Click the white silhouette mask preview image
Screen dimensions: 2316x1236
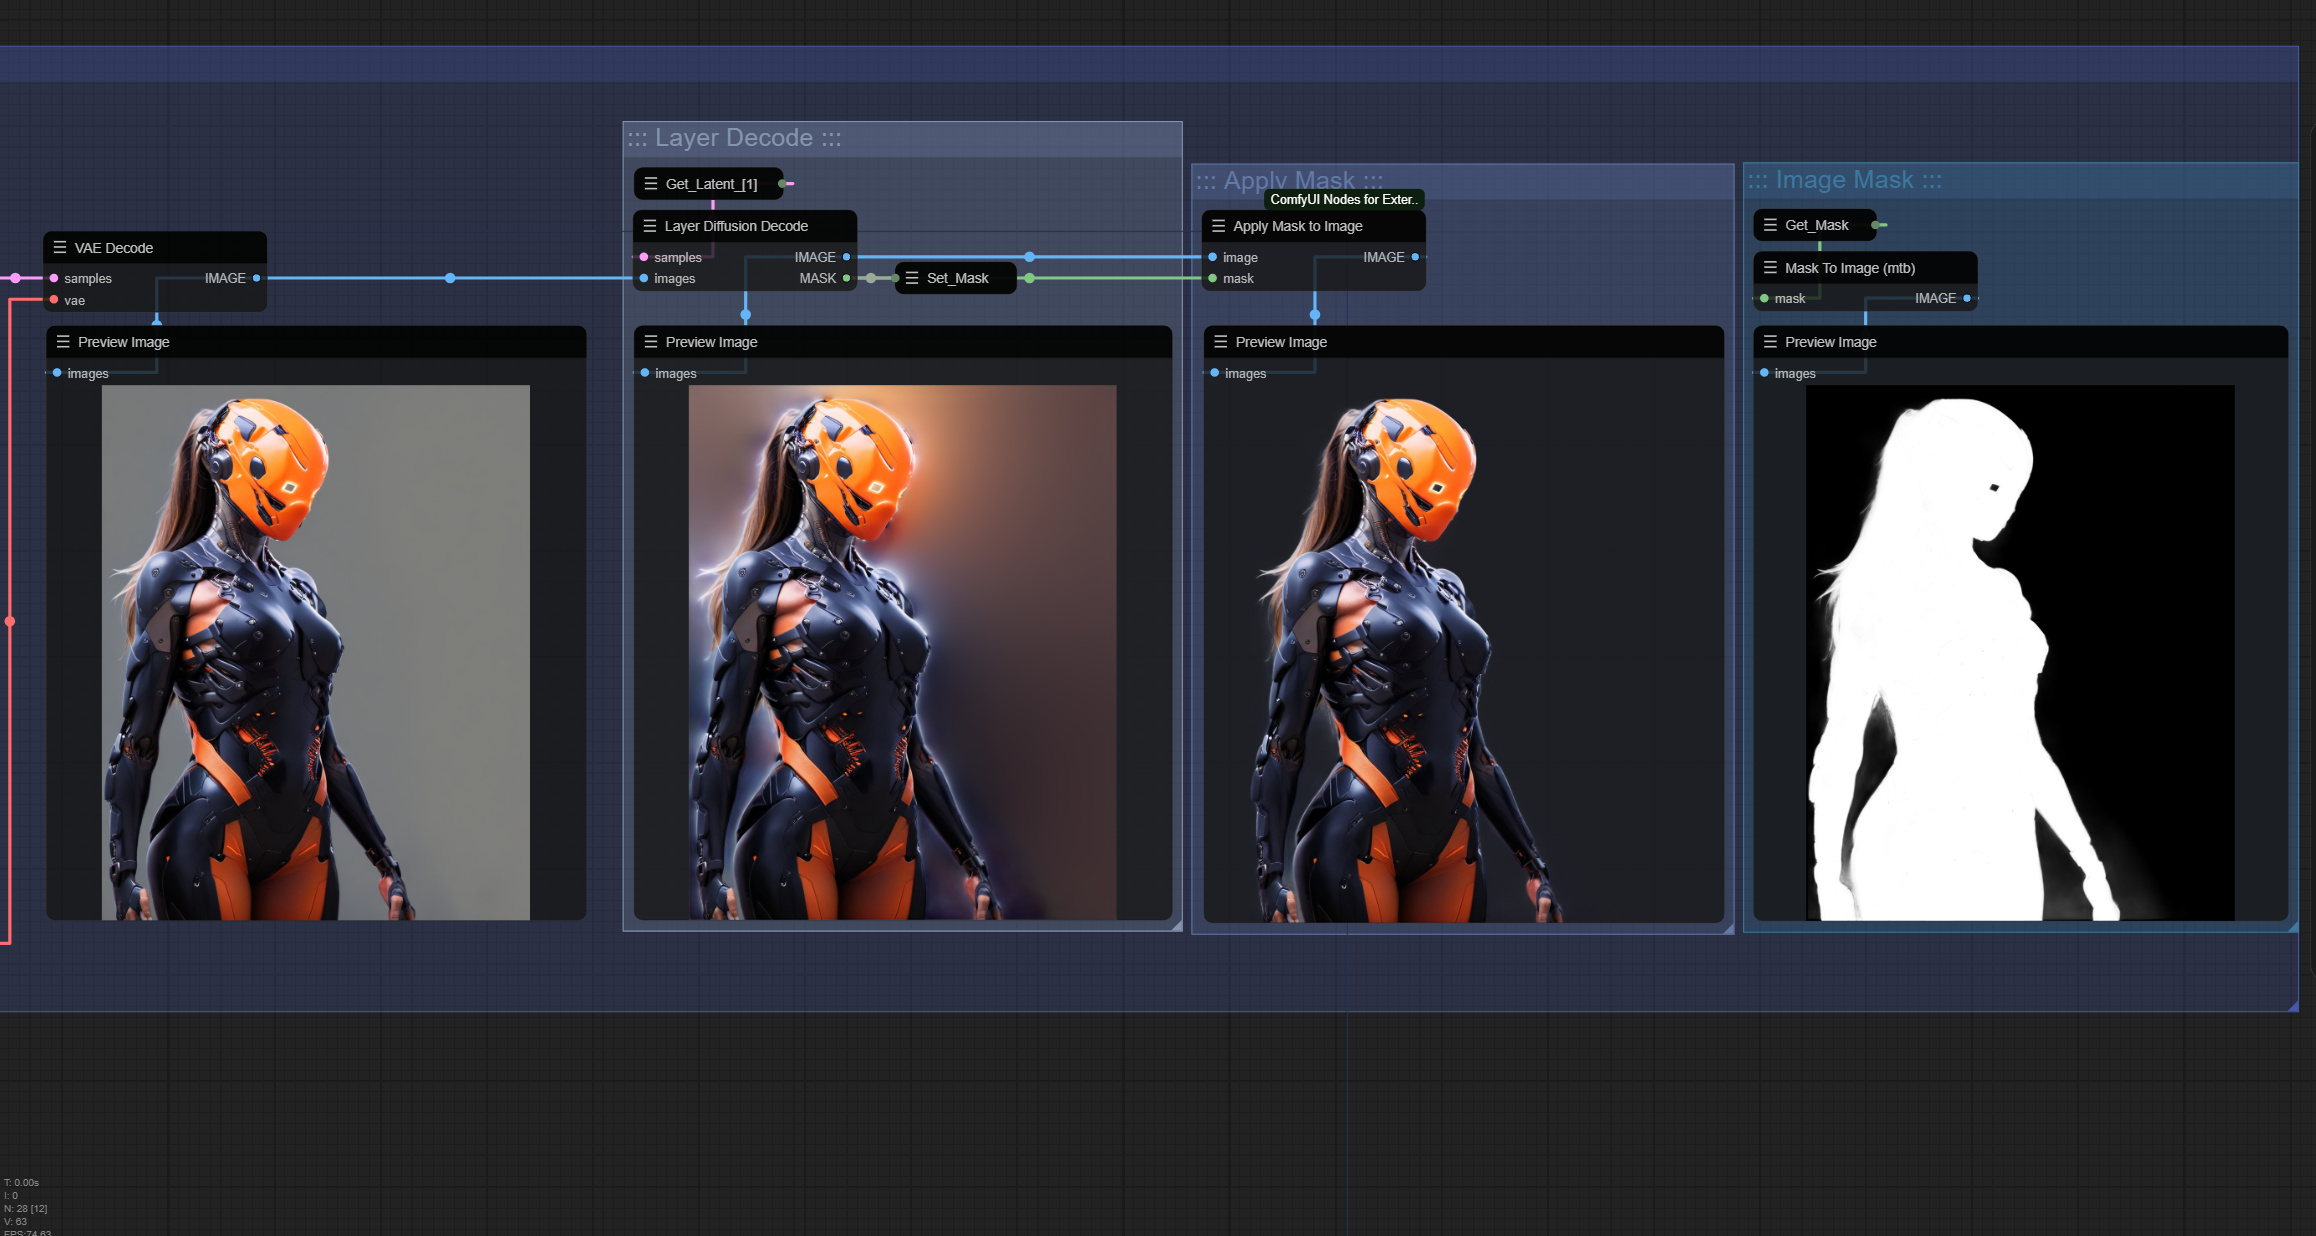point(2018,650)
